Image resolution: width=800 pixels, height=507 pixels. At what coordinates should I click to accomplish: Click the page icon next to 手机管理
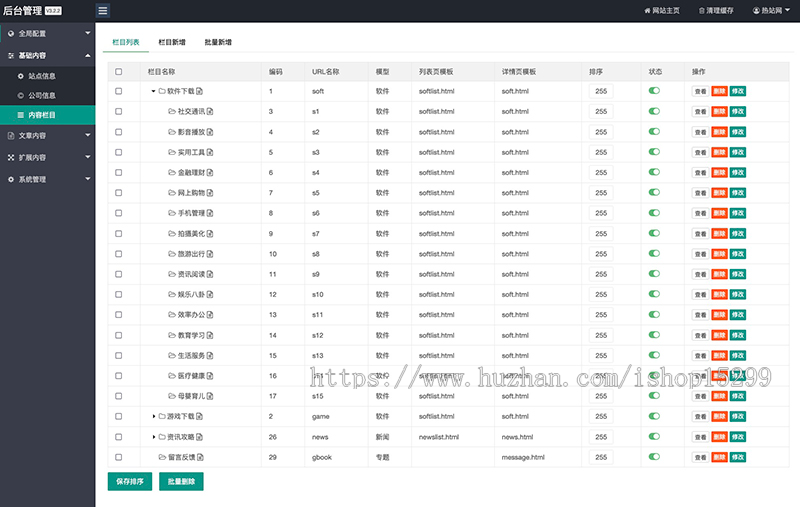[x=210, y=213]
